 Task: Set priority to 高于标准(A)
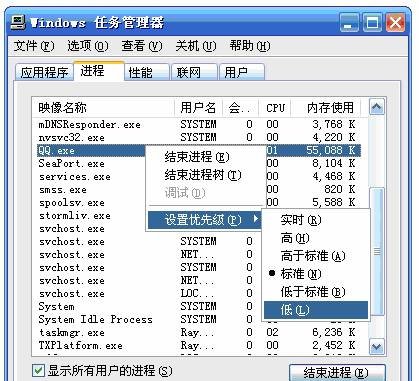pos(316,256)
